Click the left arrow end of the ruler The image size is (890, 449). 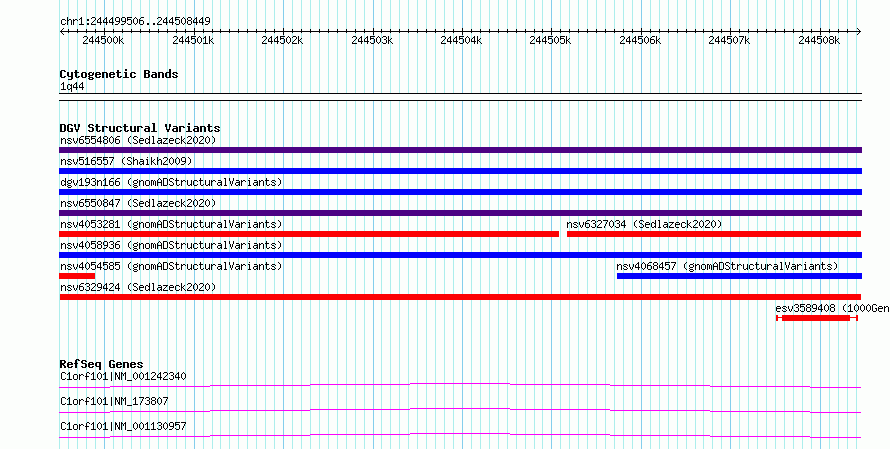pos(62,31)
